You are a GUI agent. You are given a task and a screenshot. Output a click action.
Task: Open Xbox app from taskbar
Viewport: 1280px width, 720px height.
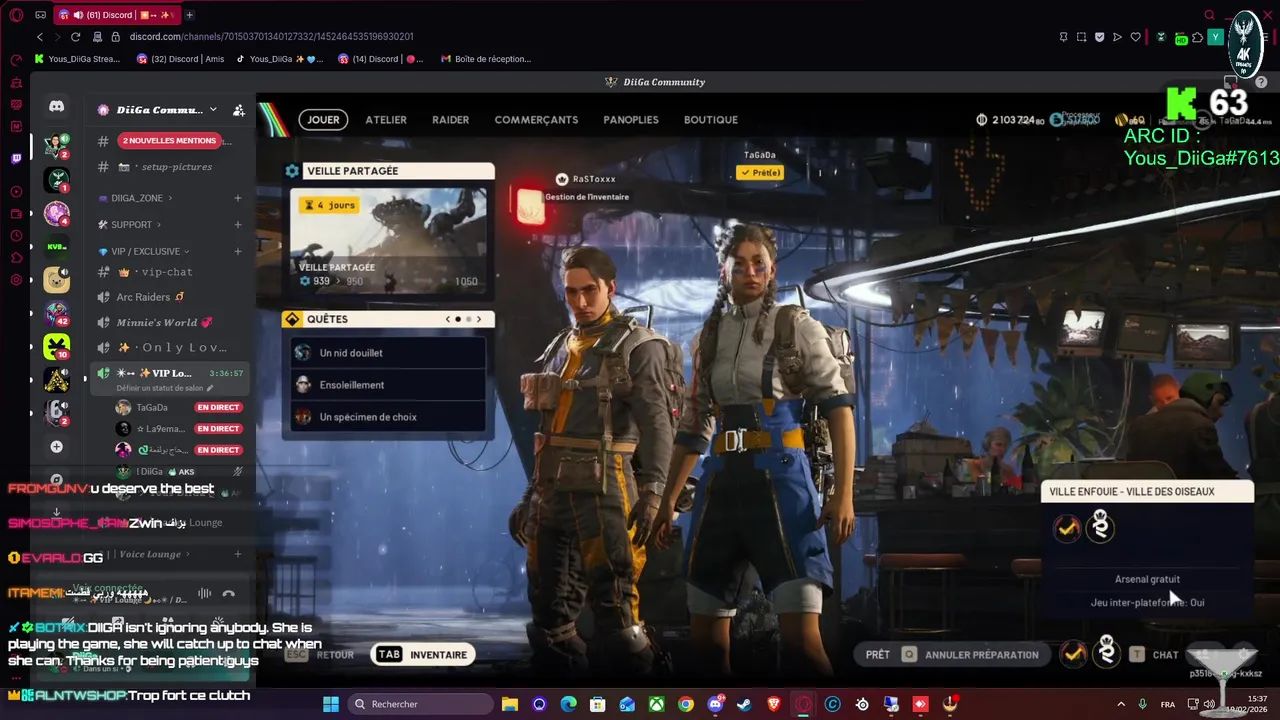click(x=656, y=704)
